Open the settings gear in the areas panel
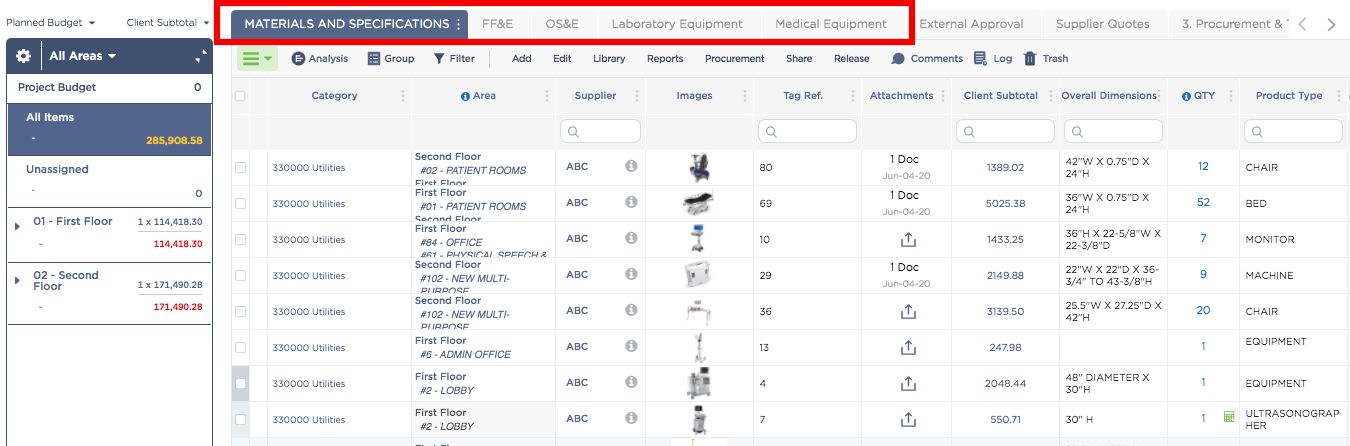Screen dimensions: 1350x446 click(24, 57)
